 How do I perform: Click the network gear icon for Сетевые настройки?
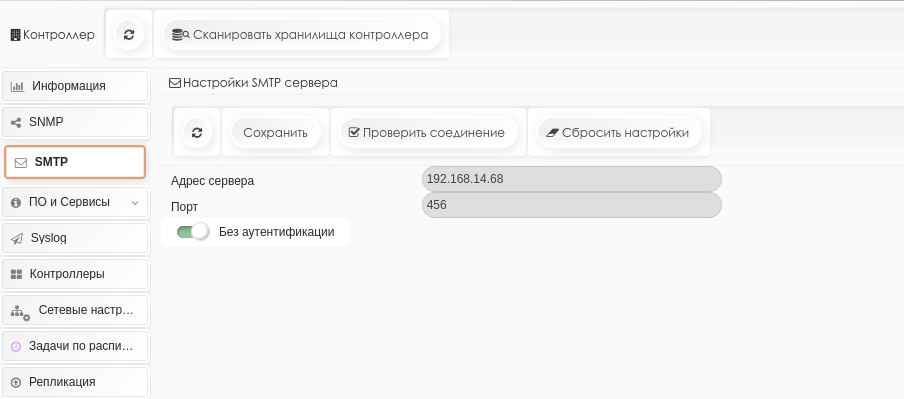21,313
